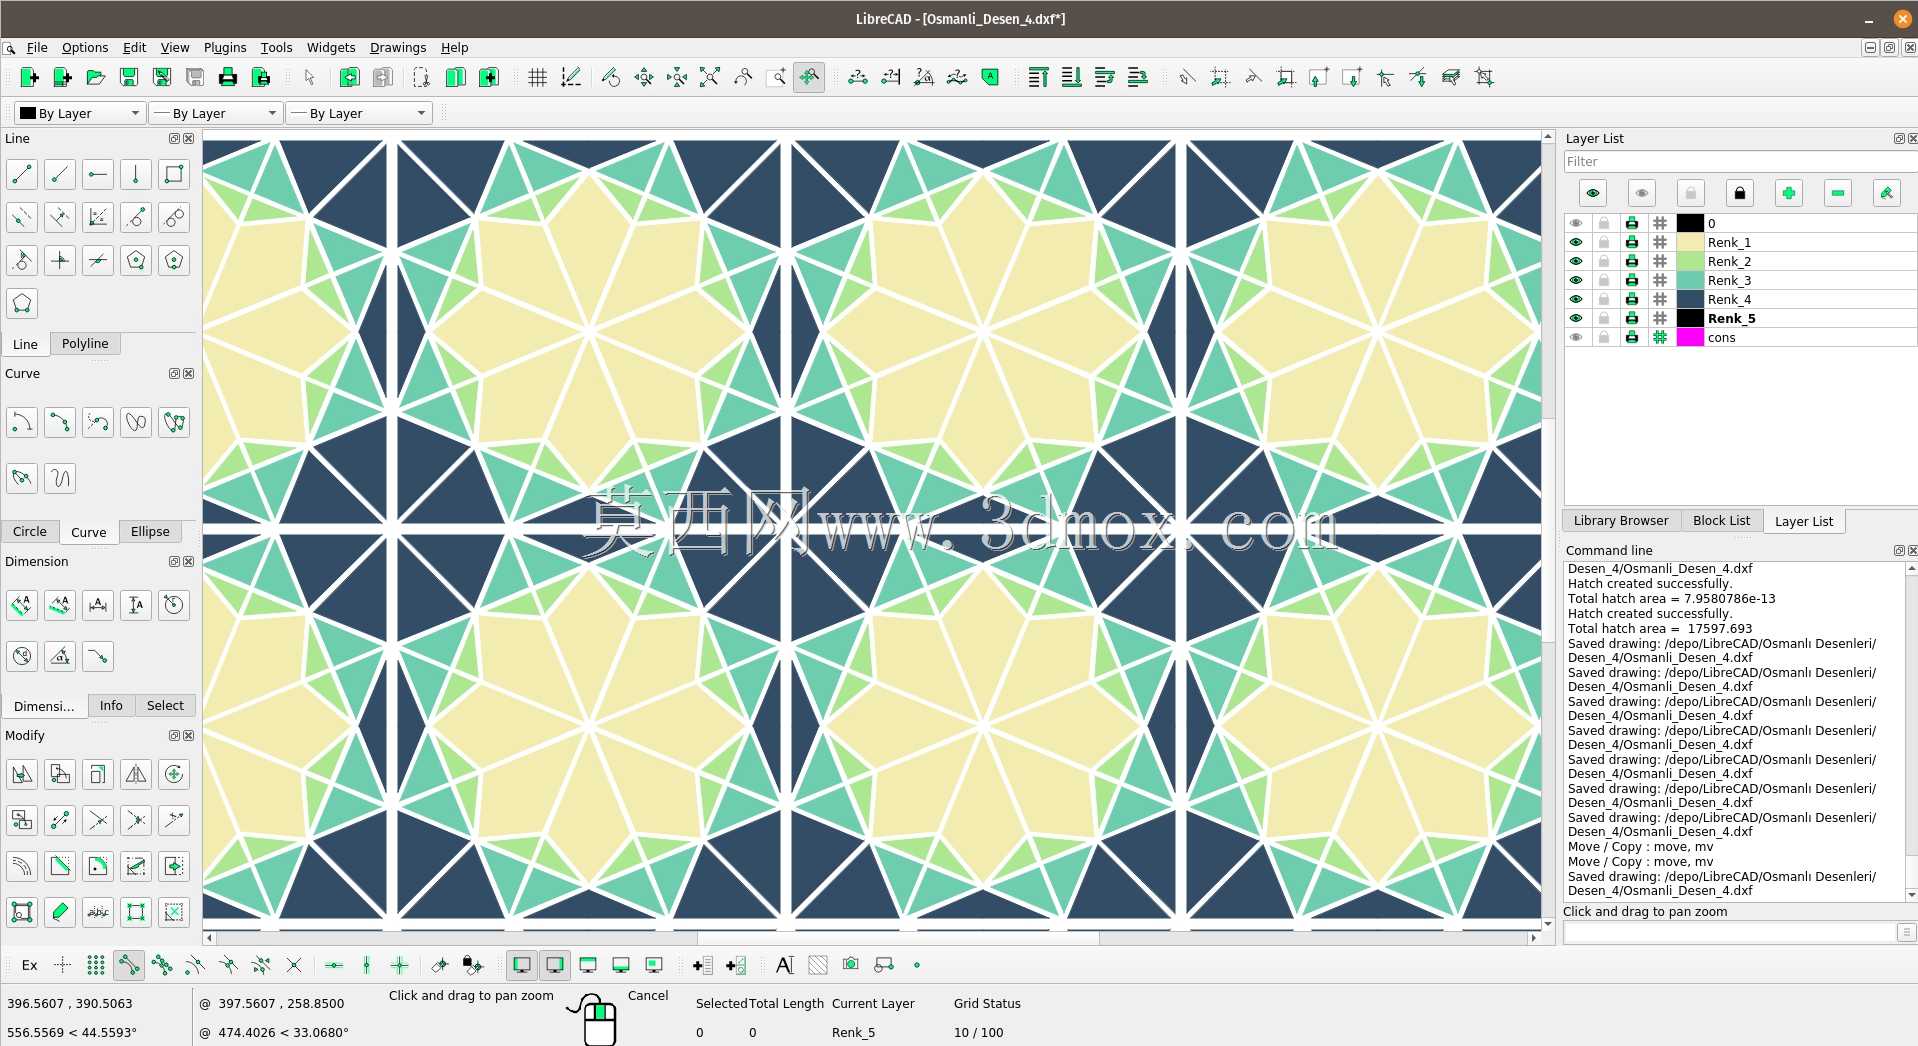Toggle Snap on Endpoints
This screenshot has height=1046, width=1918.
[129, 965]
